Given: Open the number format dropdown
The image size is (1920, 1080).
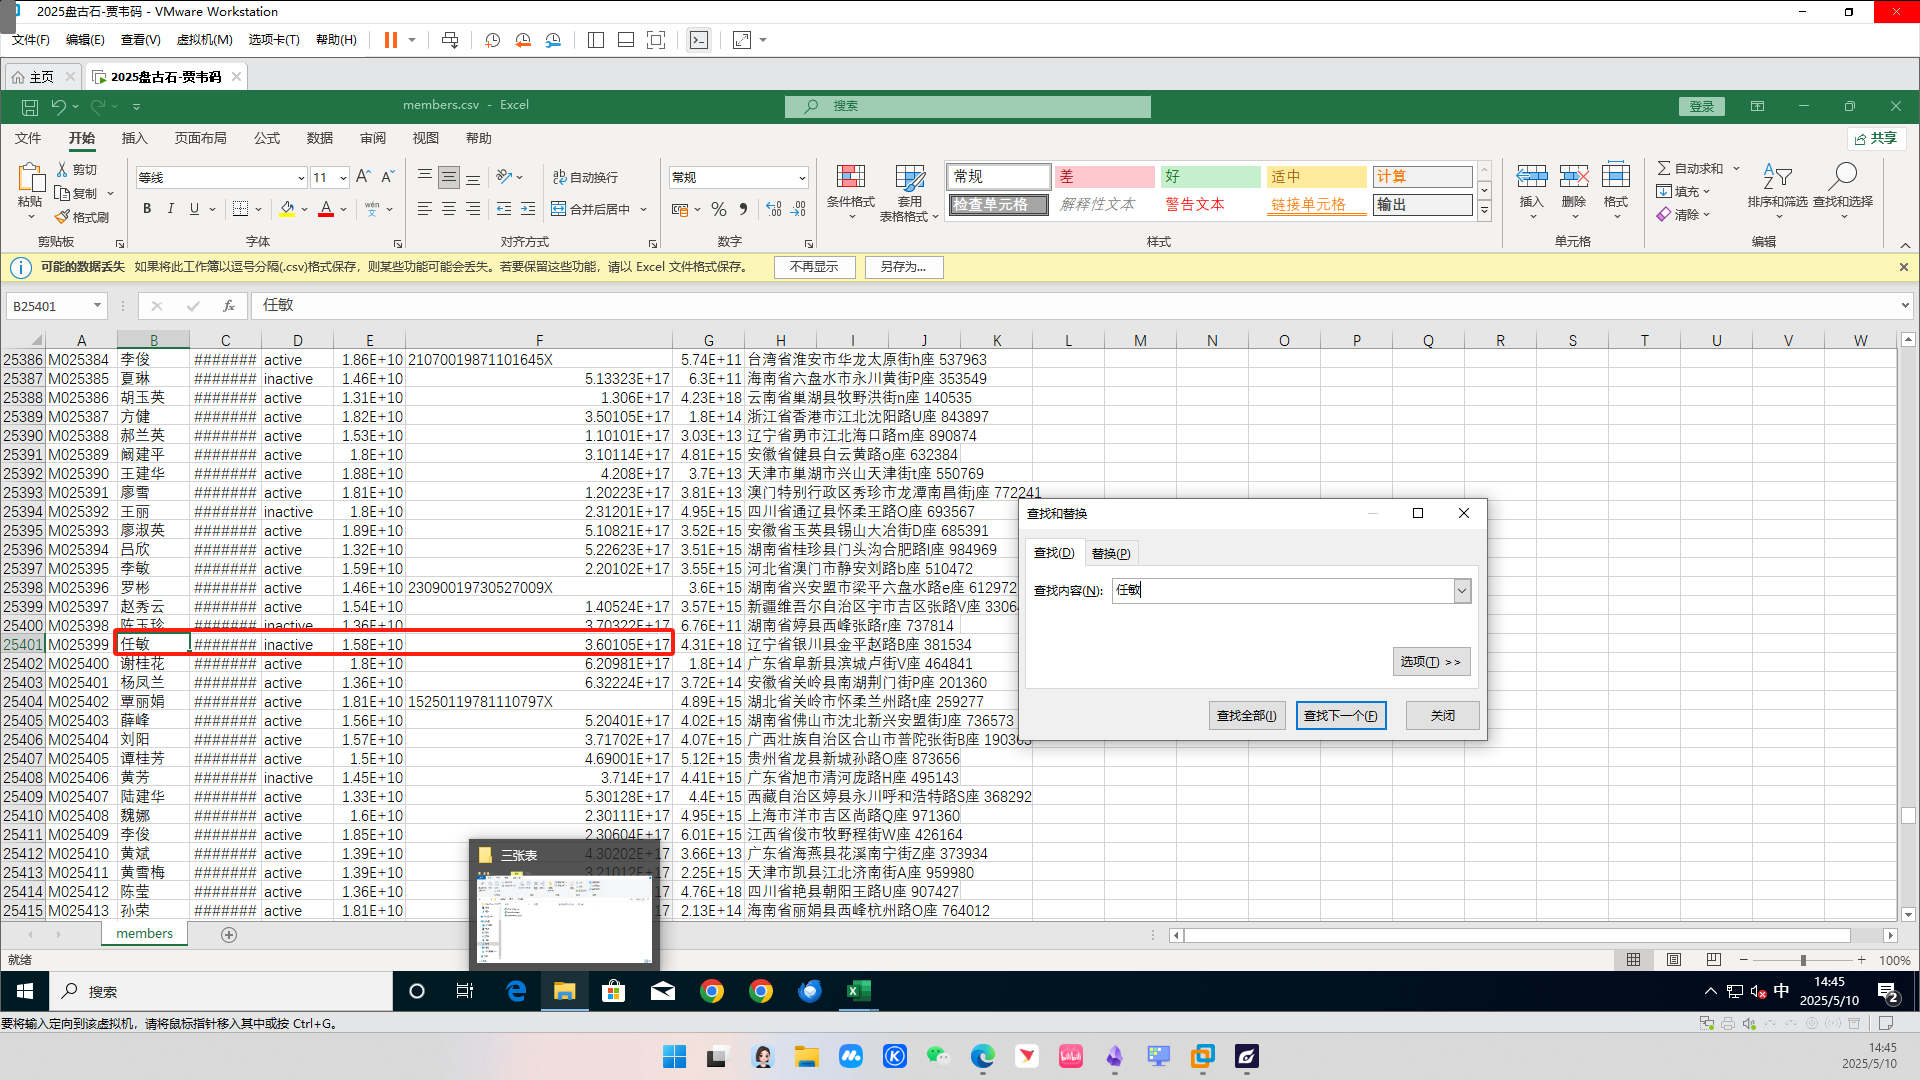Looking at the screenshot, I should pos(802,178).
